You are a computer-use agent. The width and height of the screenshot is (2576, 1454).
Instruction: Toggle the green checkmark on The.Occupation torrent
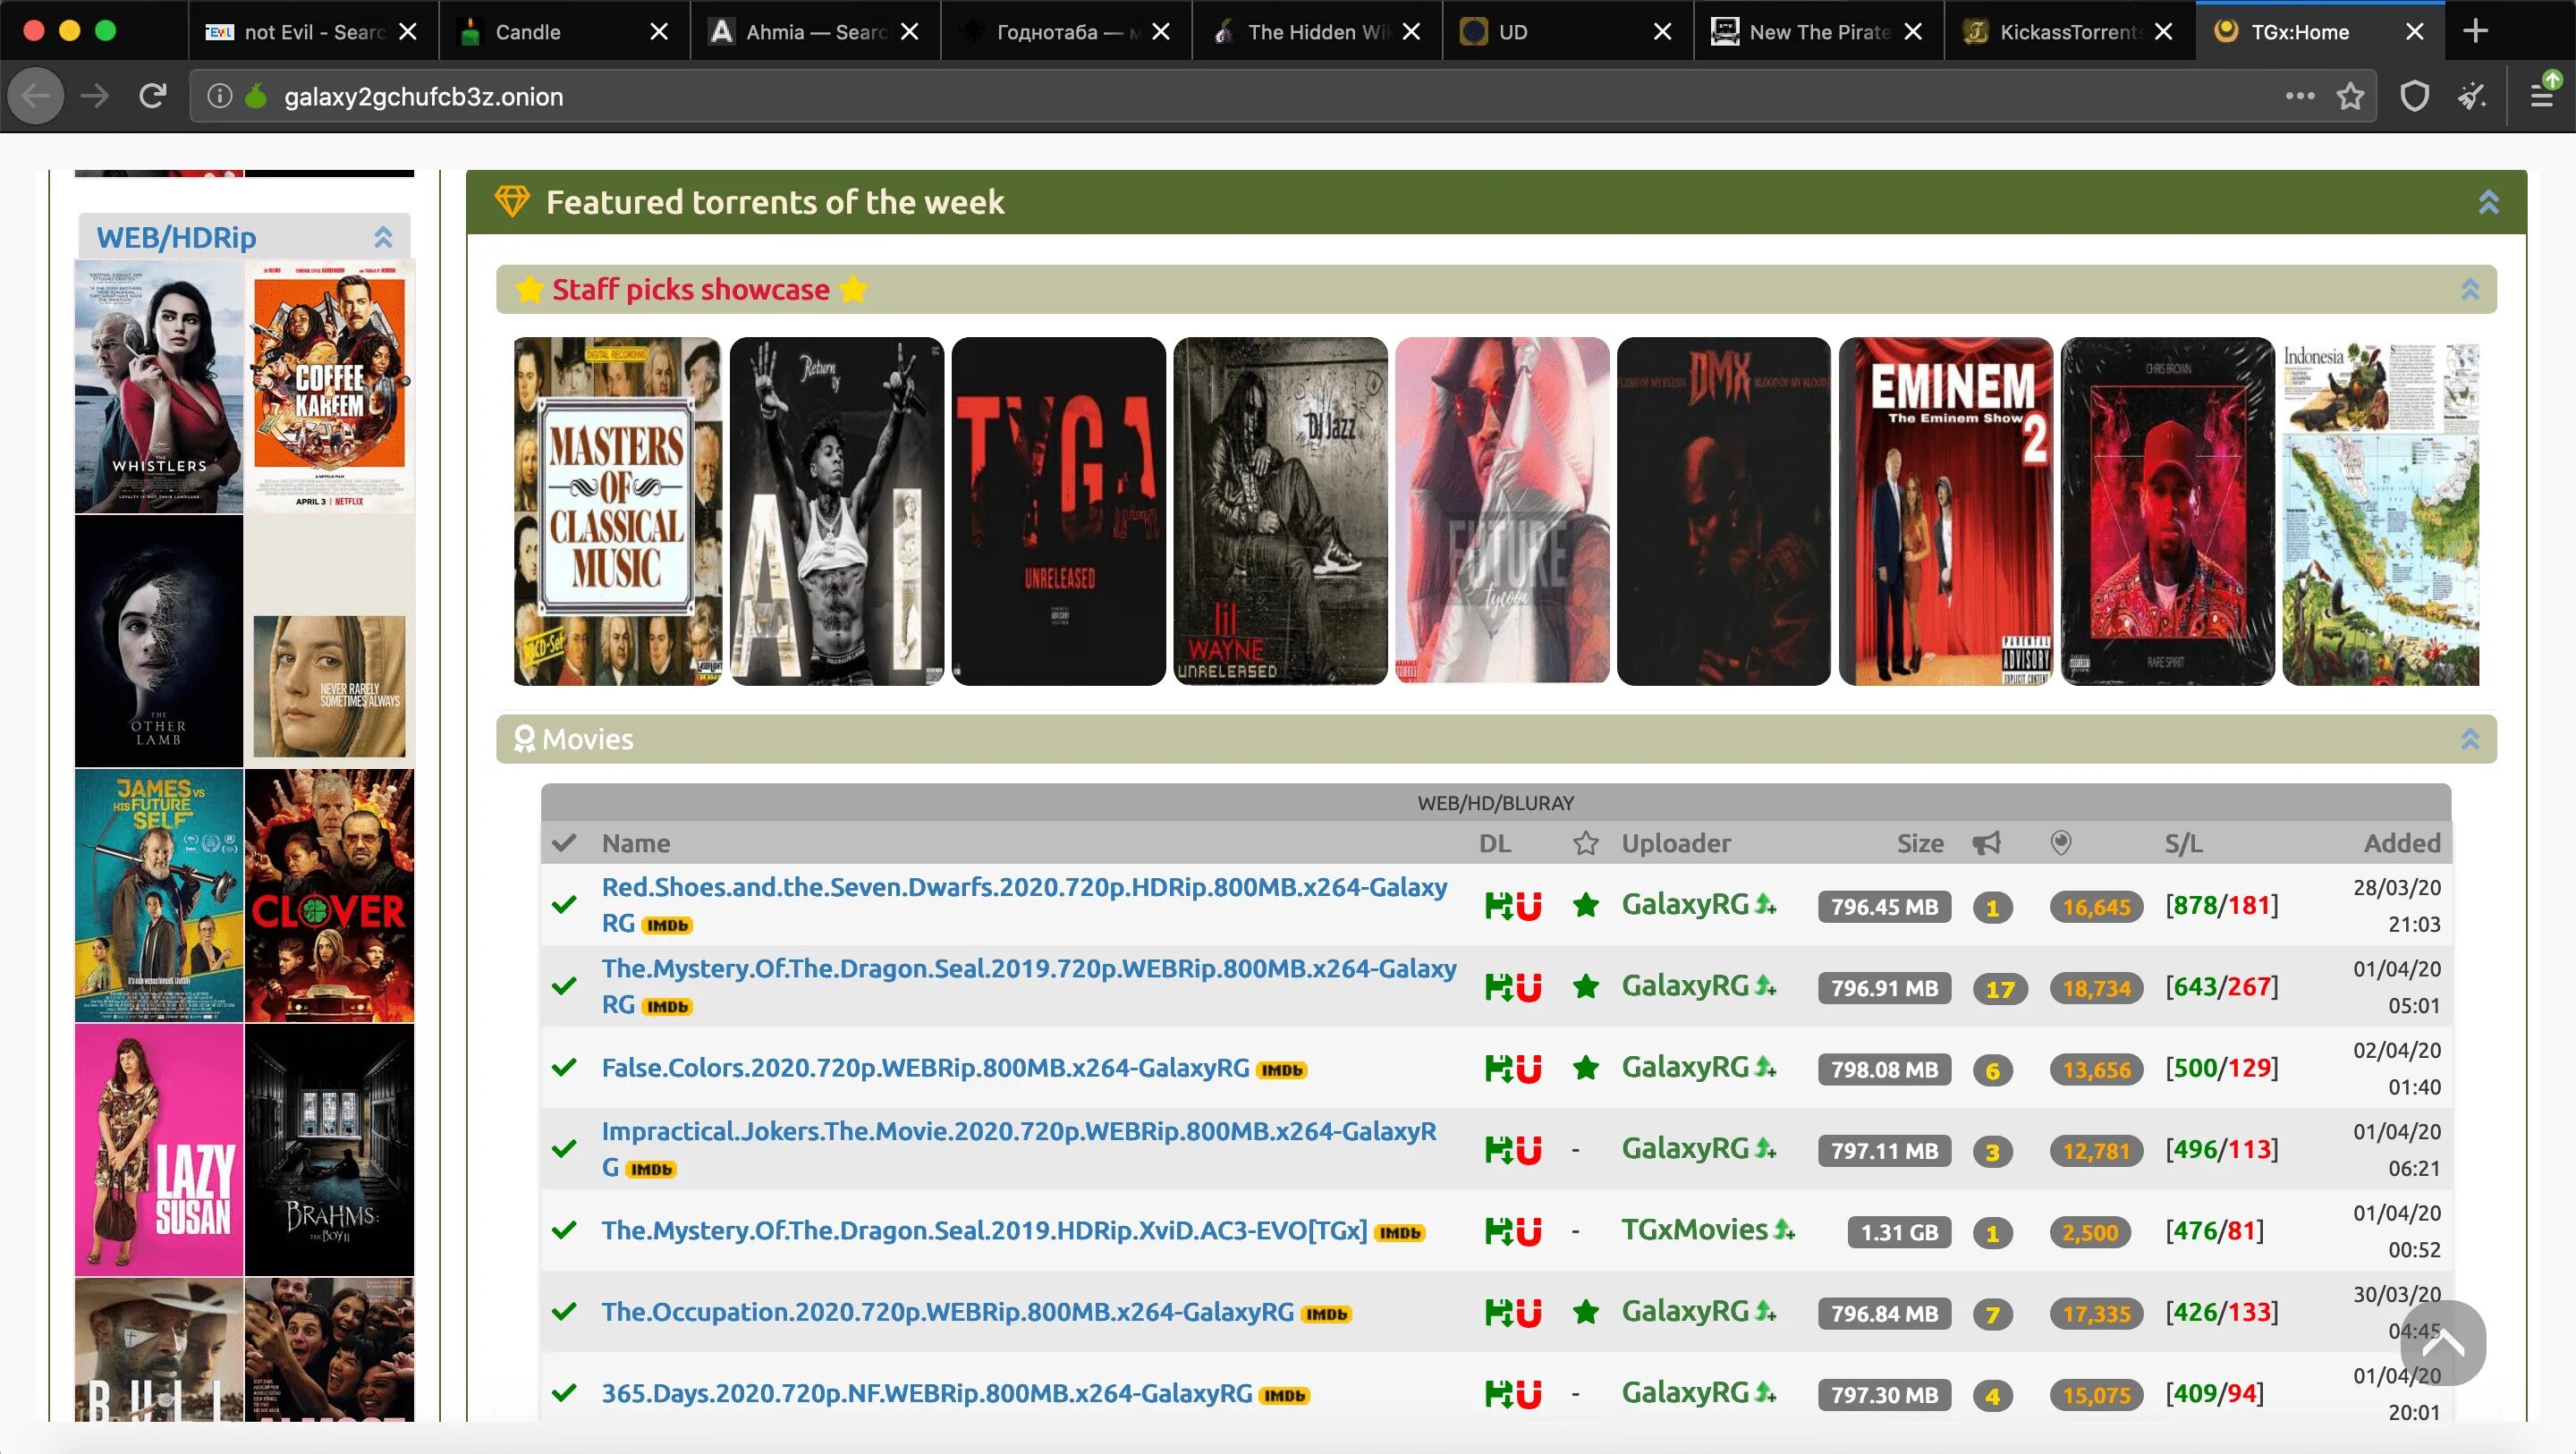coord(563,1311)
